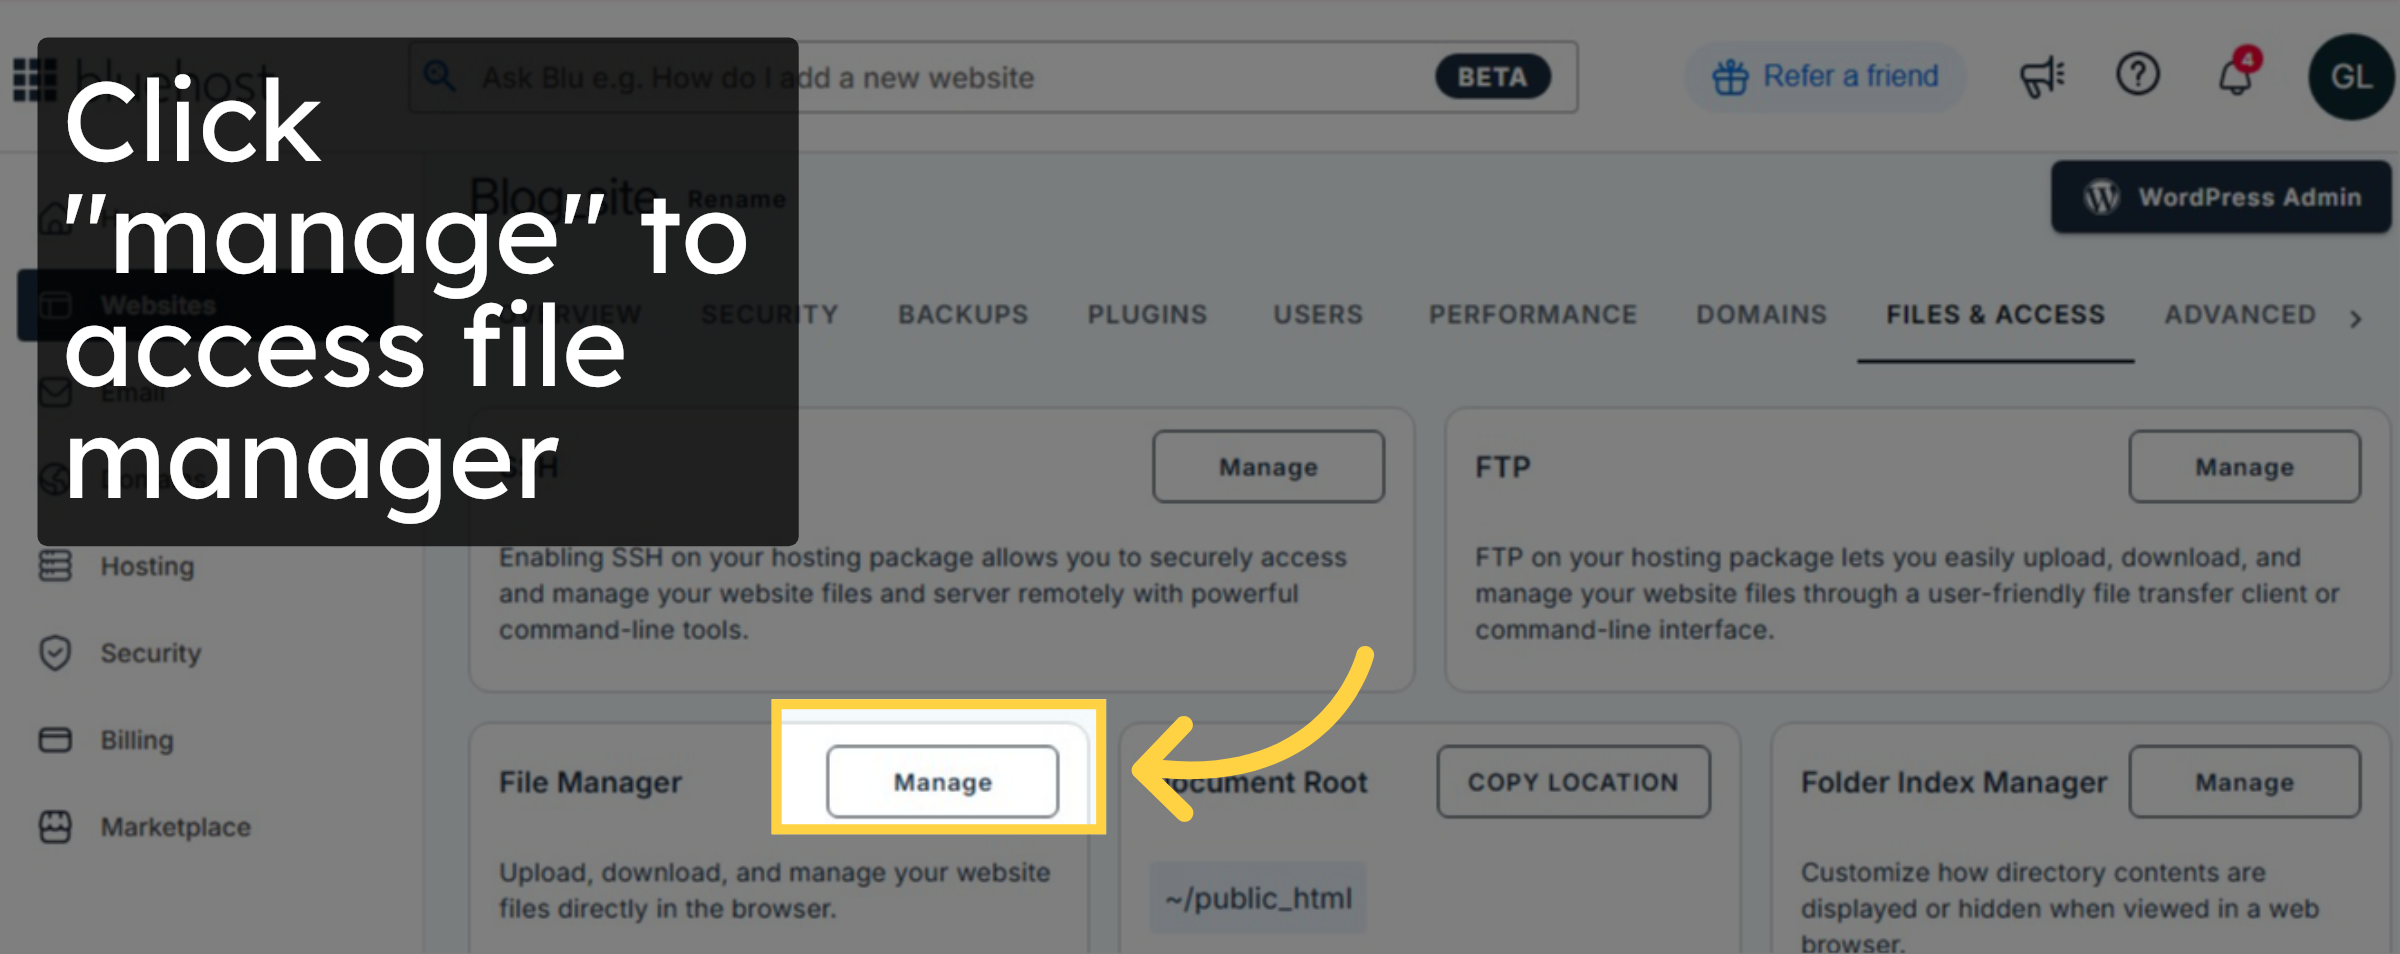This screenshot has height=954, width=2400.
Task: Click the GL profile avatar
Action: tap(2350, 77)
